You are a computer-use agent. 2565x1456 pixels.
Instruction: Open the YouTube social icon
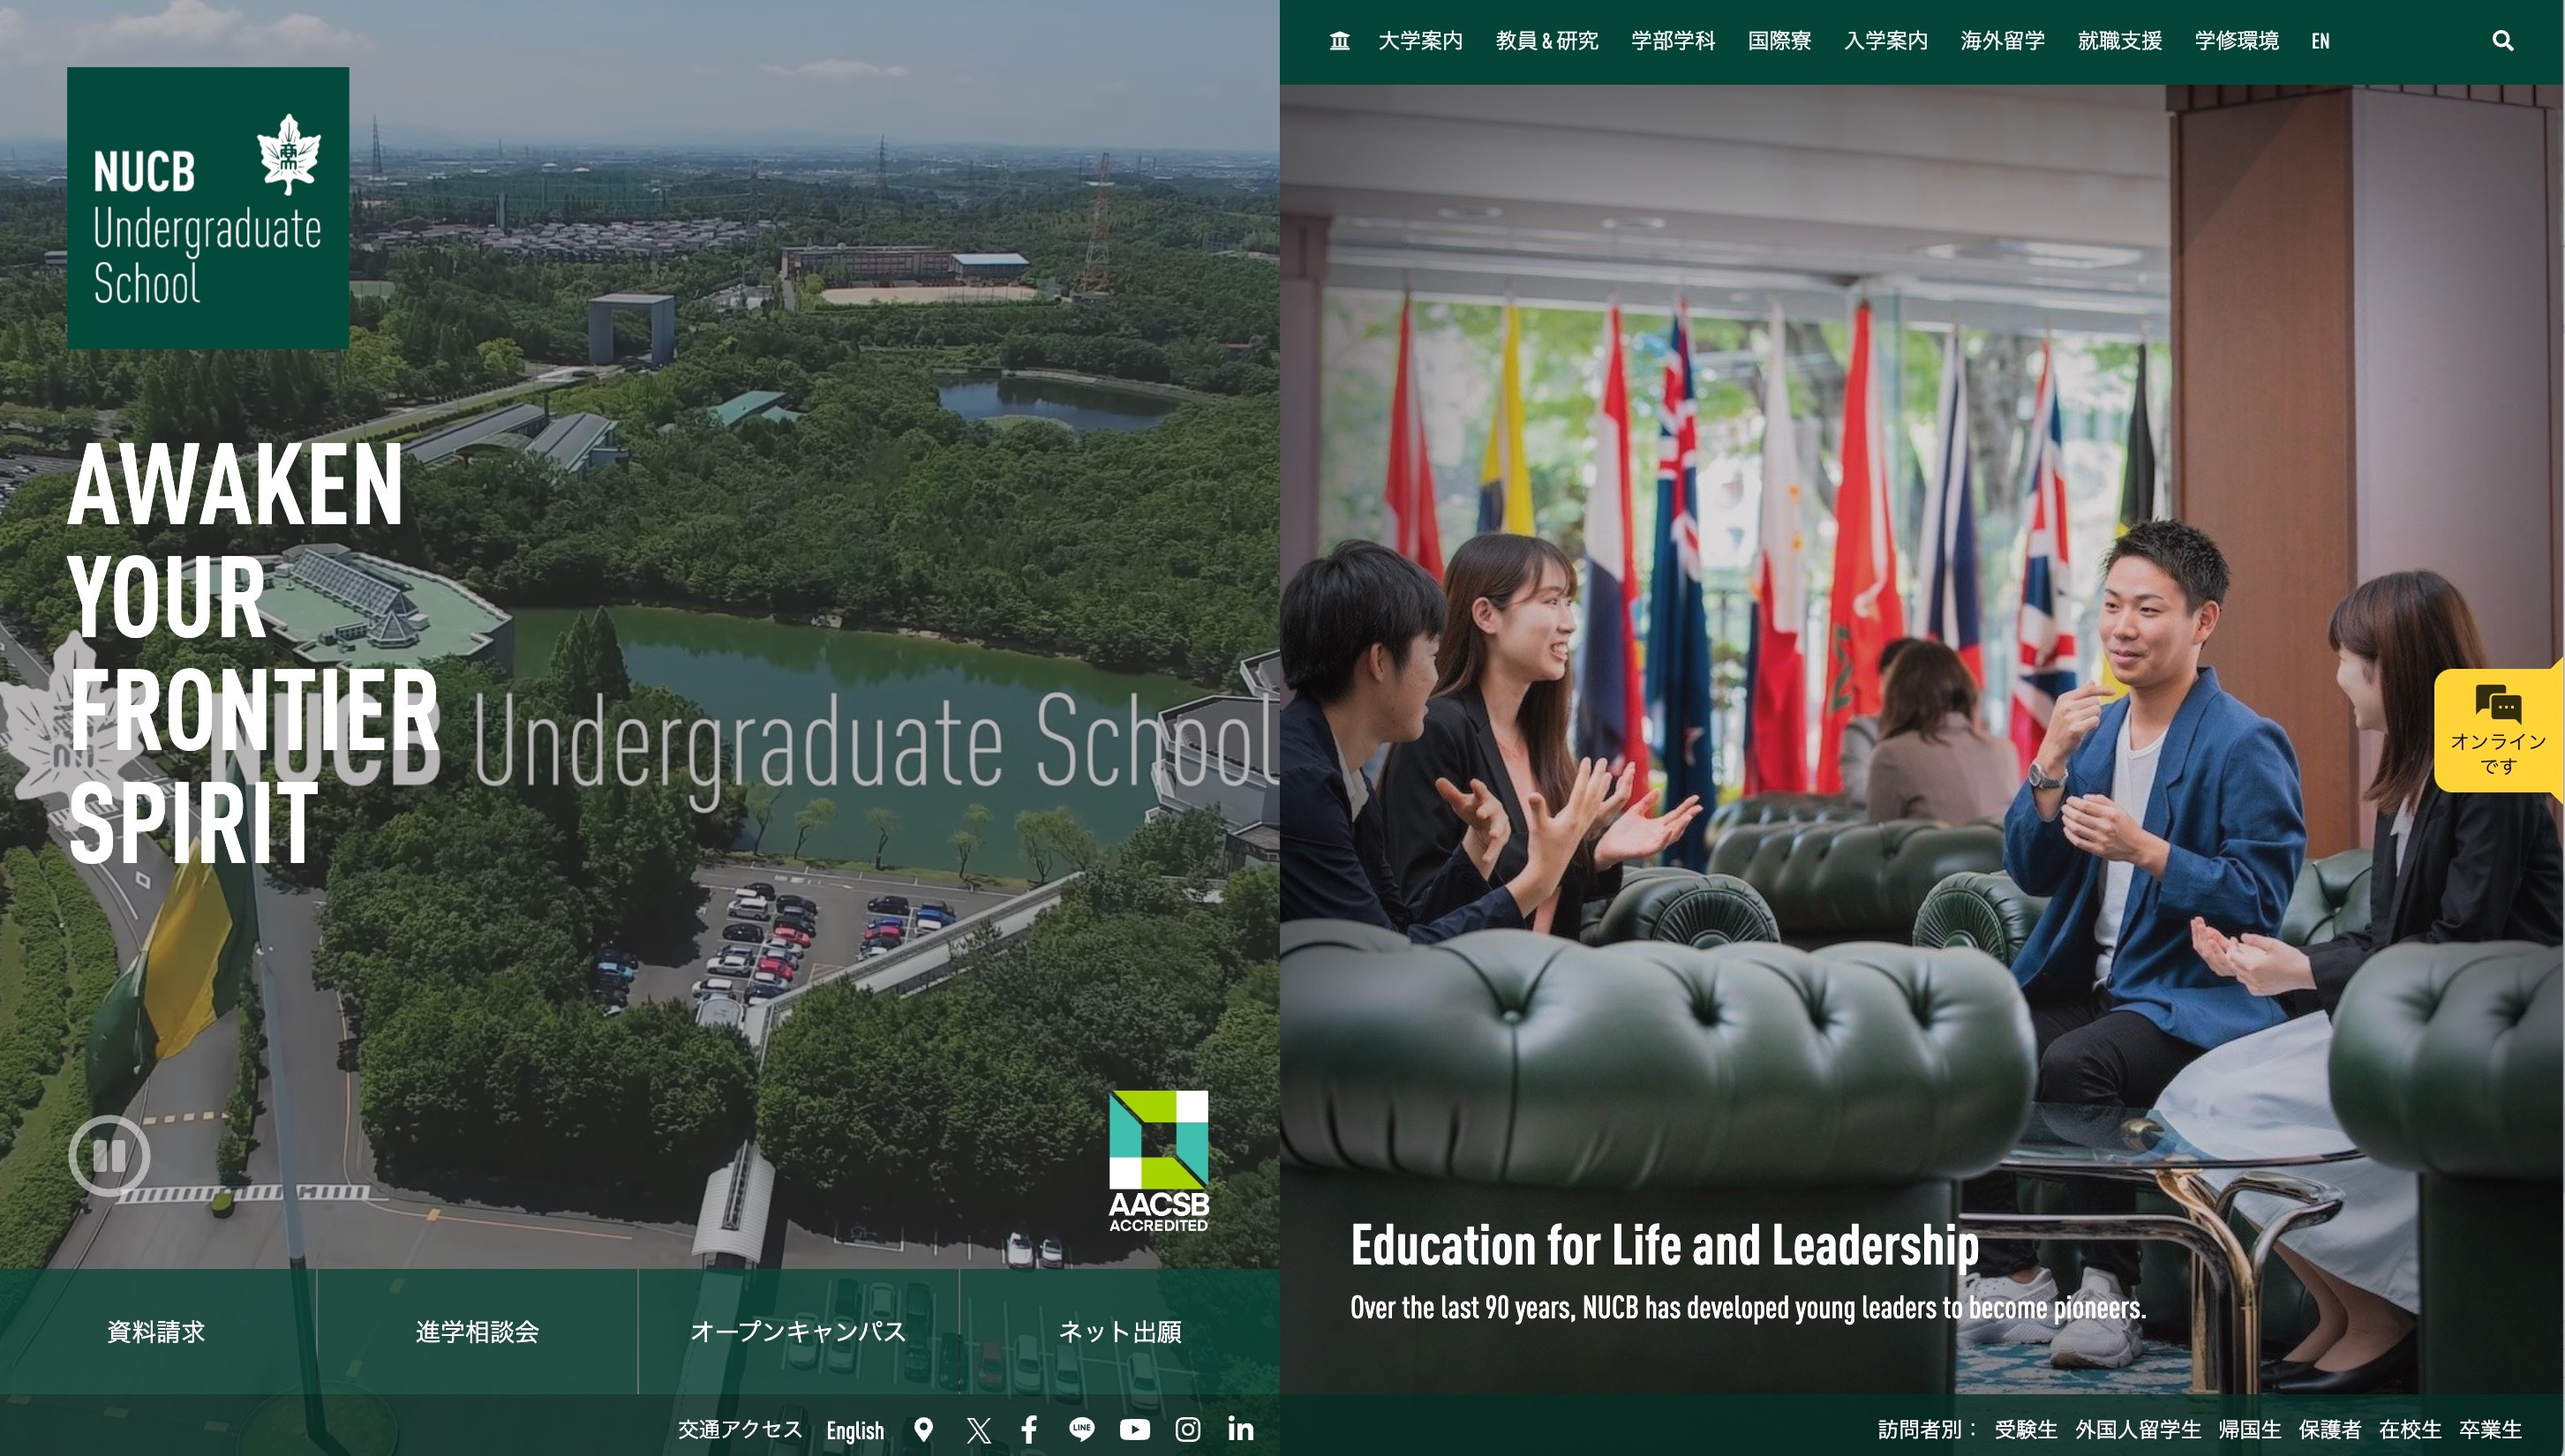1134,1429
